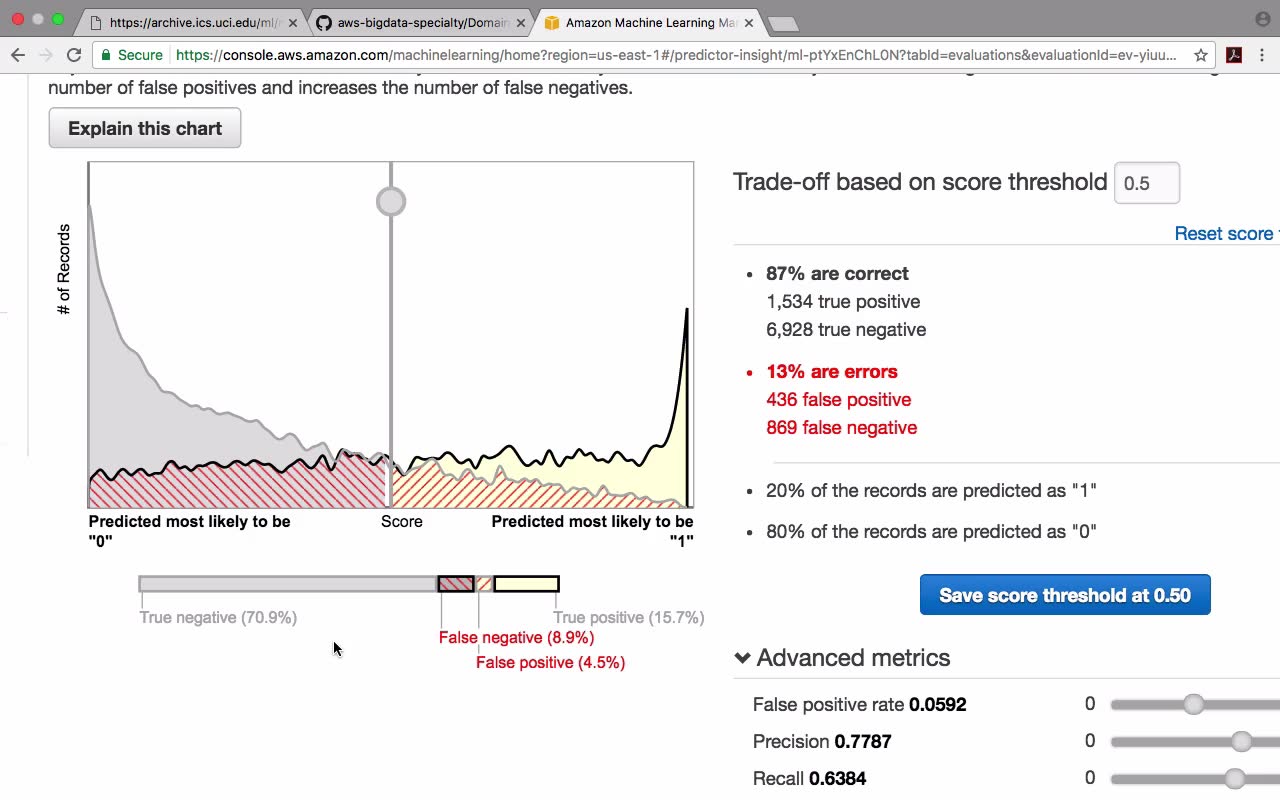This screenshot has height=800, width=1280.
Task: Close the Amazon Machine Learning tab
Action: point(748,22)
